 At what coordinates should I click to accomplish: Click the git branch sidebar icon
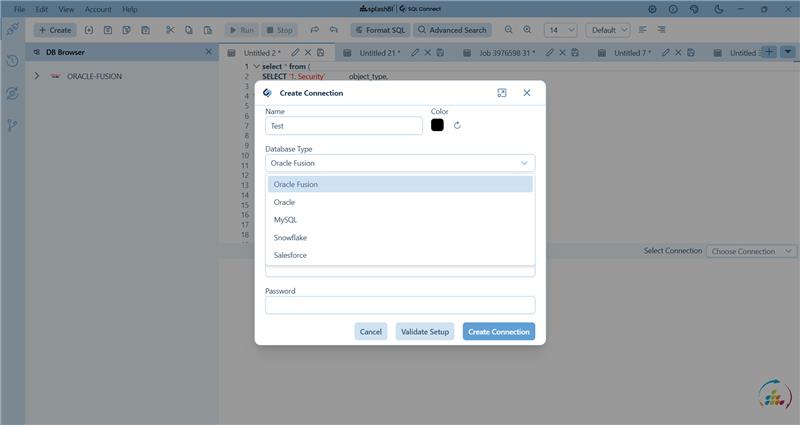click(x=12, y=125)
